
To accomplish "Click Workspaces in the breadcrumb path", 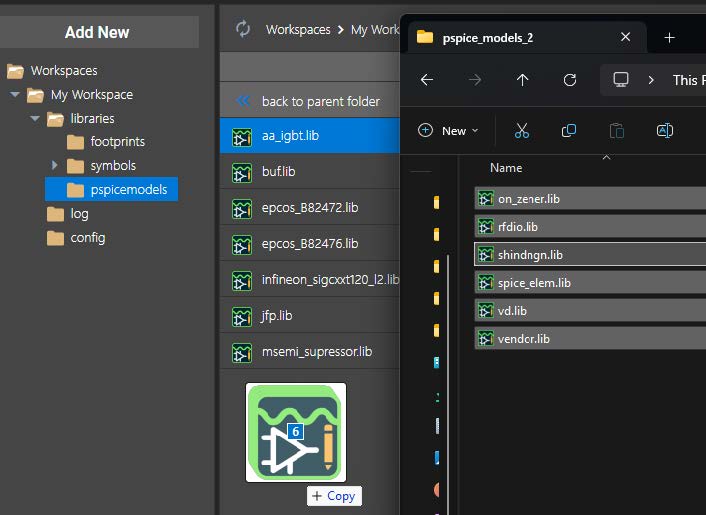I will tap(298, 30).
